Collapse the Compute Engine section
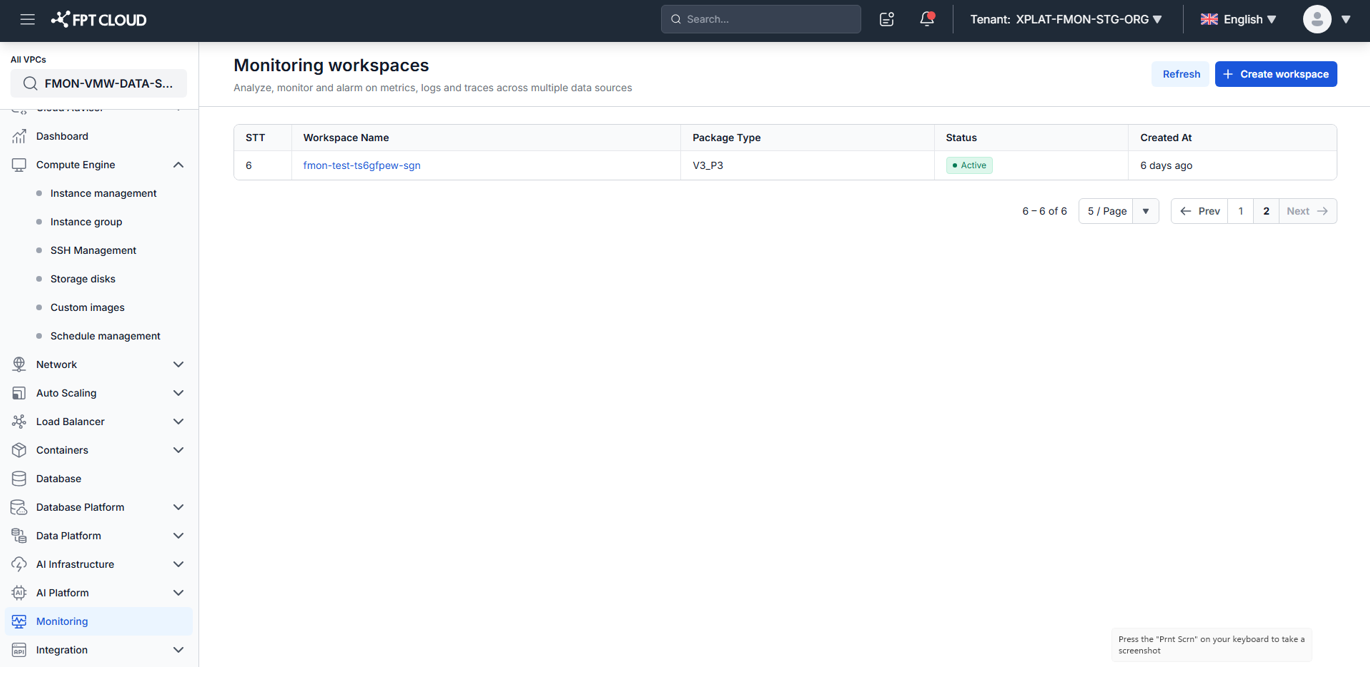This screenshot has height=675, width=1370. (178, 165)
